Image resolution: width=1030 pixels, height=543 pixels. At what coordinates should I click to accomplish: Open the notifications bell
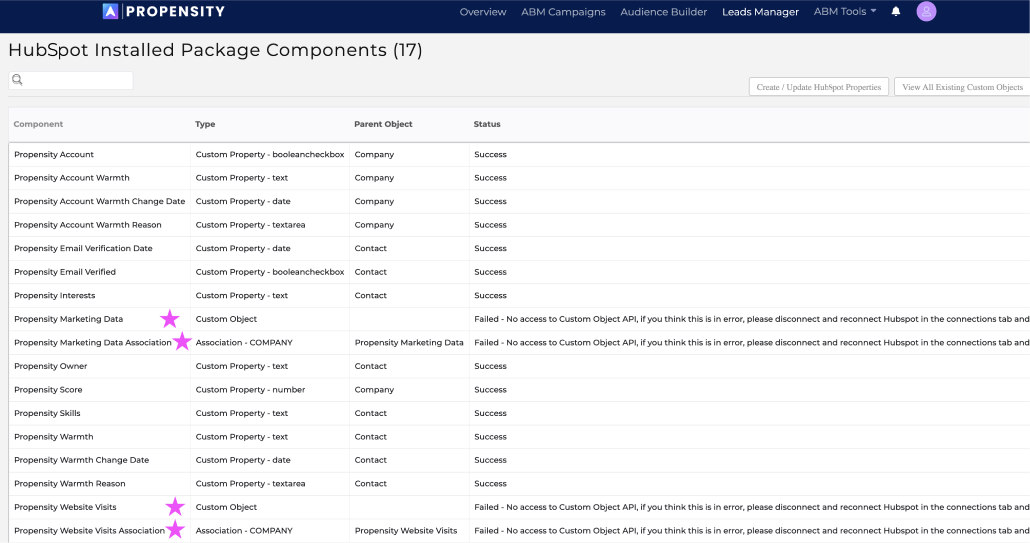click(895, 11)
